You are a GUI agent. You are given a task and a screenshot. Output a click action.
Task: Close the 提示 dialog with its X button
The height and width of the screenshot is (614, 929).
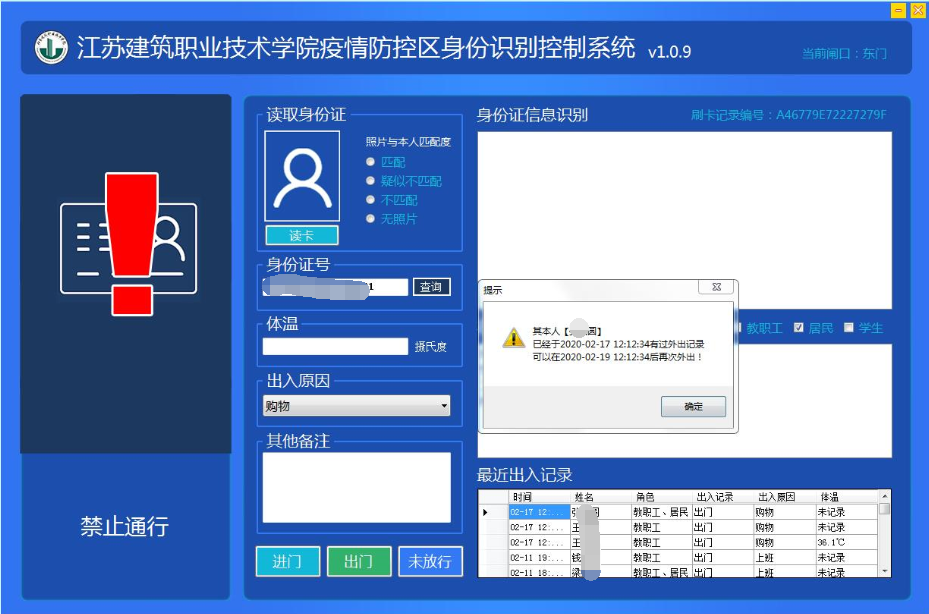[x=716, y=288]
